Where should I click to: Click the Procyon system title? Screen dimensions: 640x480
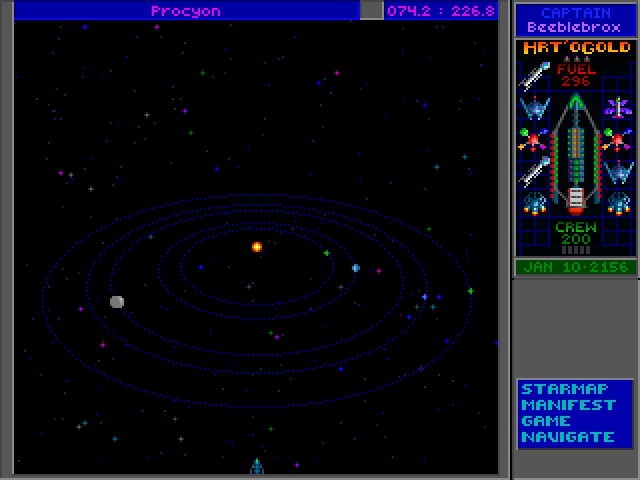[x=186, y=11]
